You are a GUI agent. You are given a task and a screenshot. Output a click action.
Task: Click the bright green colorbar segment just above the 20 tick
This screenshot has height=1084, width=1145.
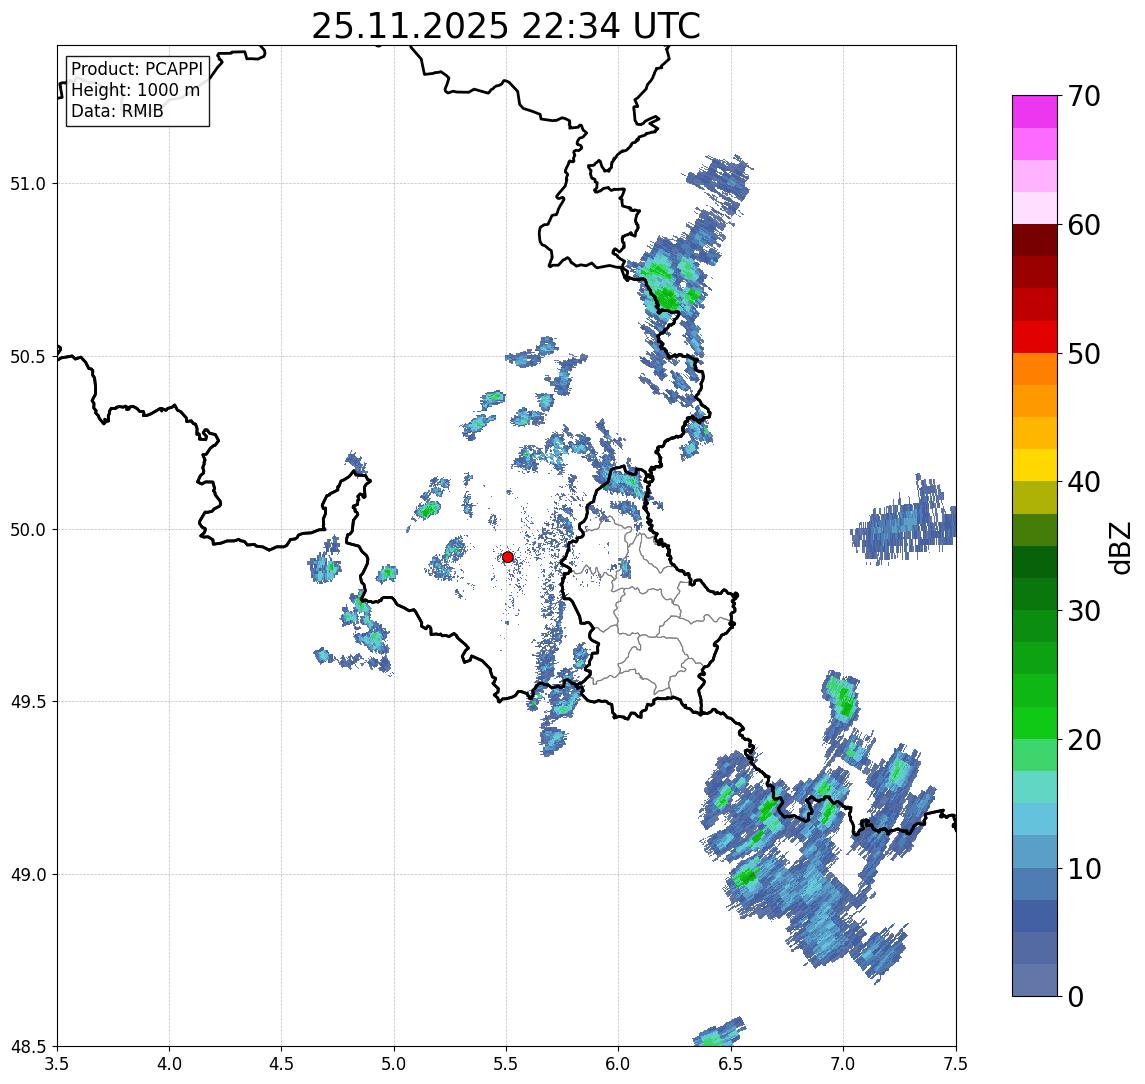(1035, 723)
